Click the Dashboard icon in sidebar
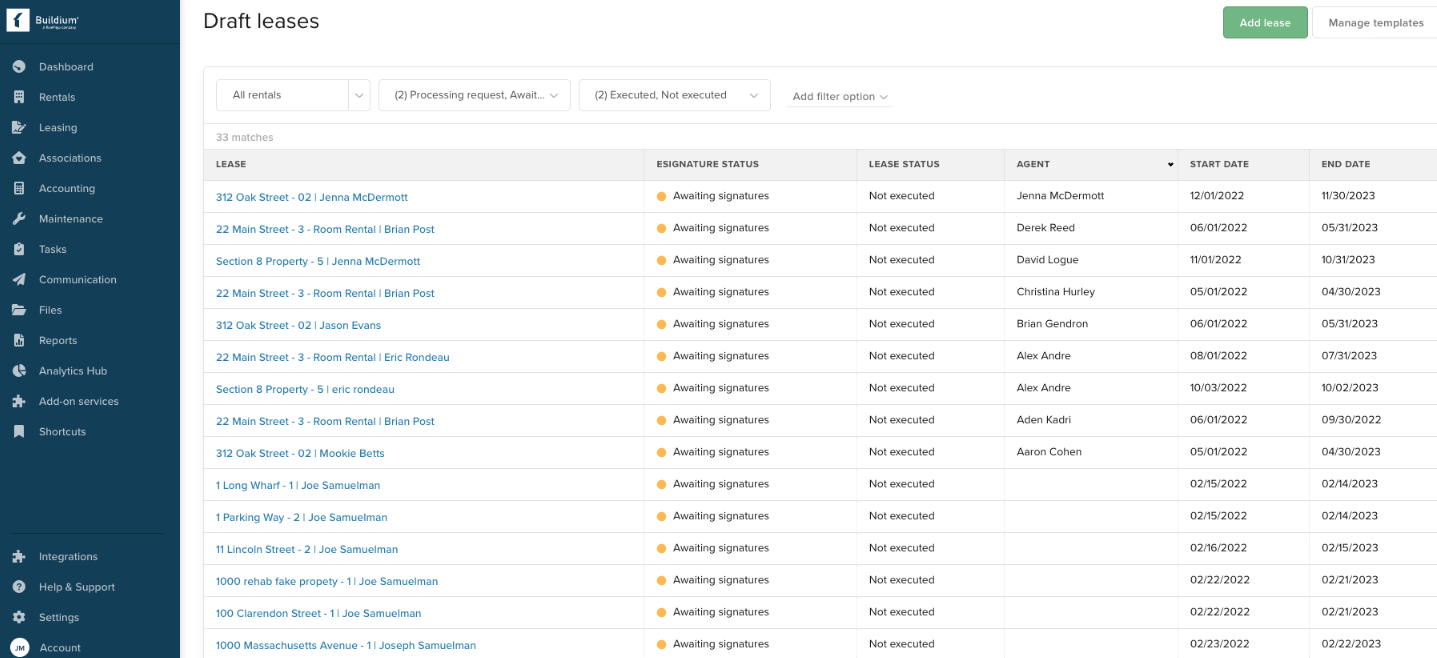 tap(18, 67)
